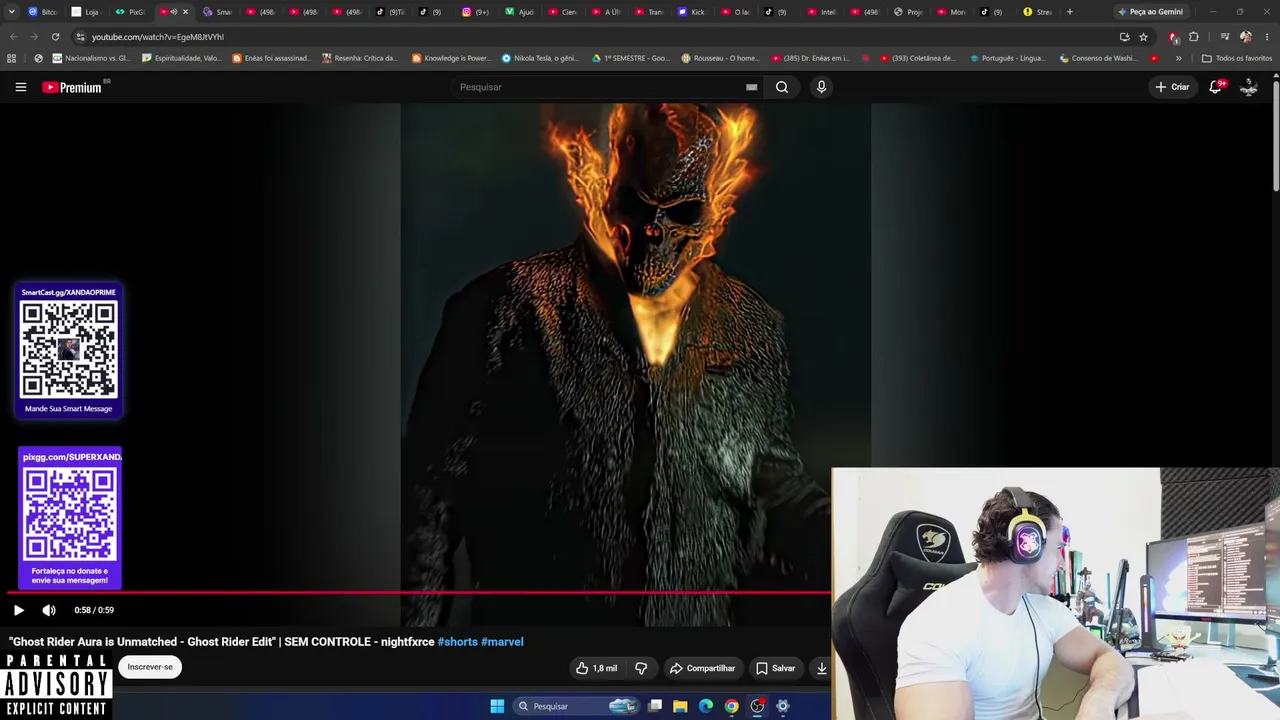Click the install app icon in address bar

(1124, 37)
